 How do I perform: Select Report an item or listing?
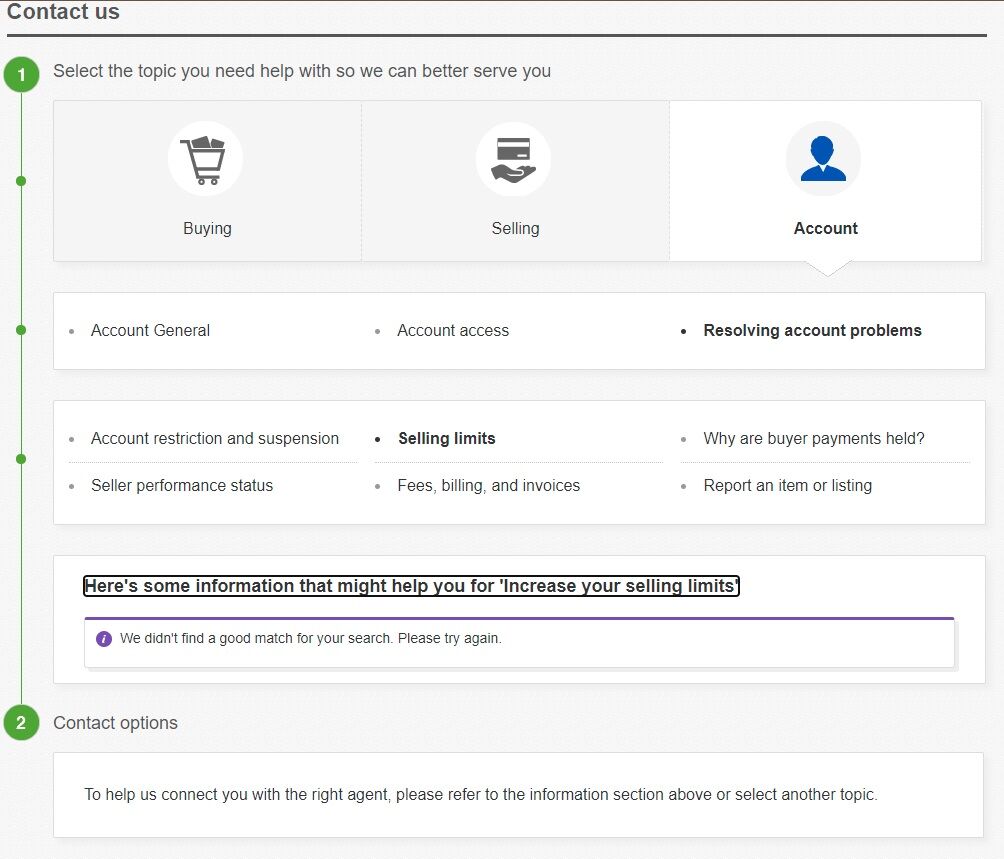(787, 485)
